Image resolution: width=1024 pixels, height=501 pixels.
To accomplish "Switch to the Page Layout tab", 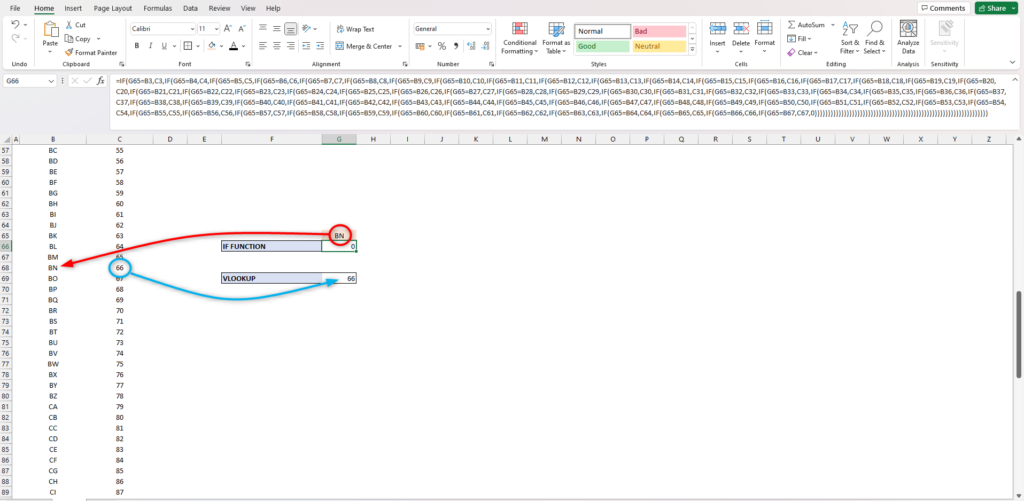I will click(112, 8).
